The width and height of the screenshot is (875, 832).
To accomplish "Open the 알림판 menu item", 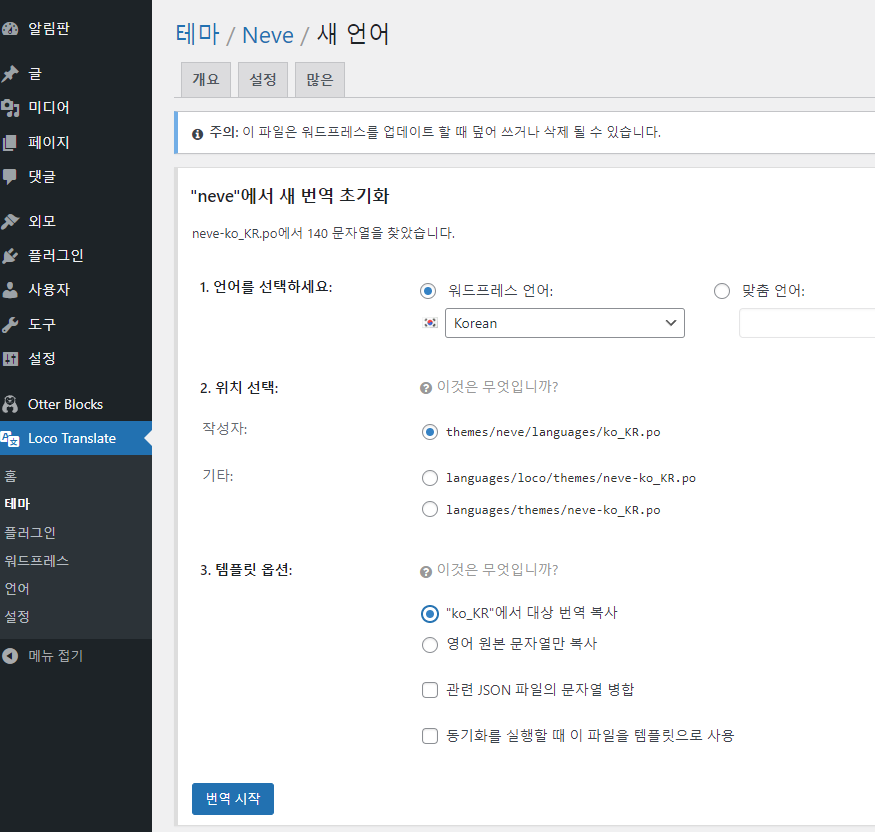I will coord(76,29).
